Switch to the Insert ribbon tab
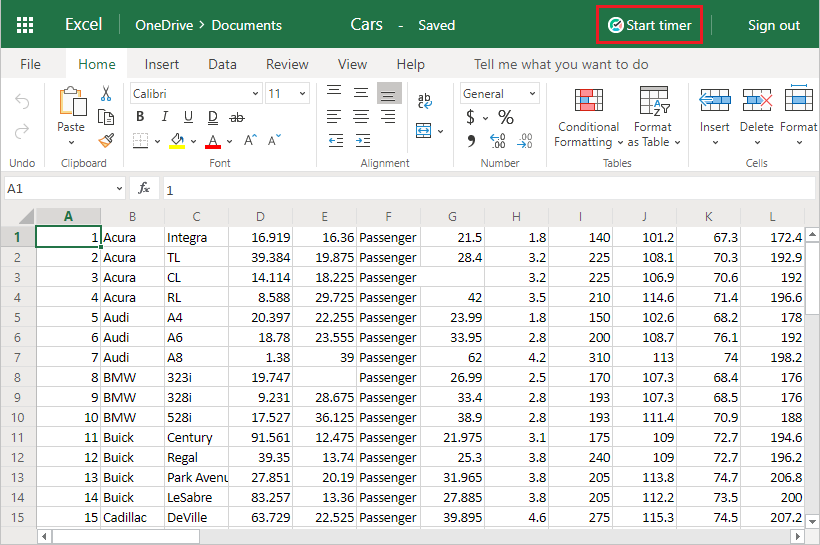This screenshot has height=545, width=820. pyautogui.click(x=162, y=64)
